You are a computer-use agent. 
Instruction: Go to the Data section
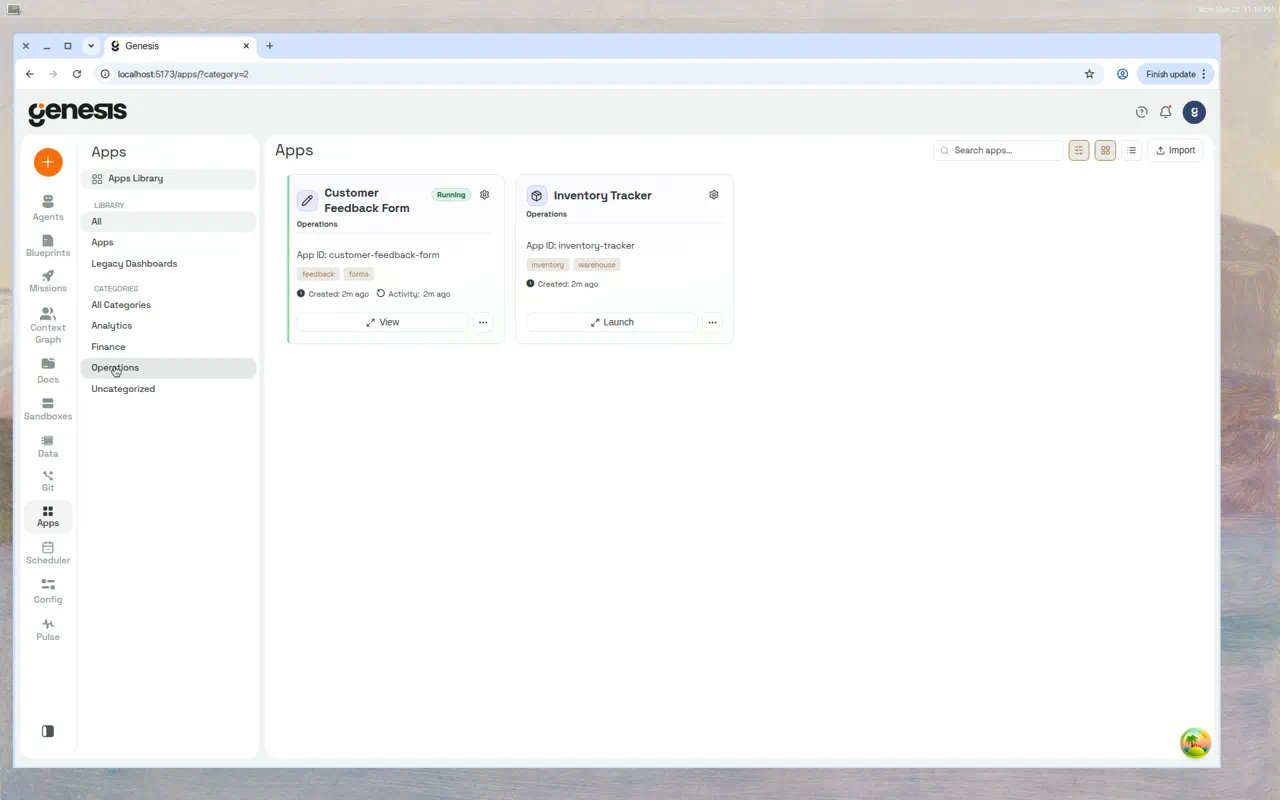(x=48, y=446)
